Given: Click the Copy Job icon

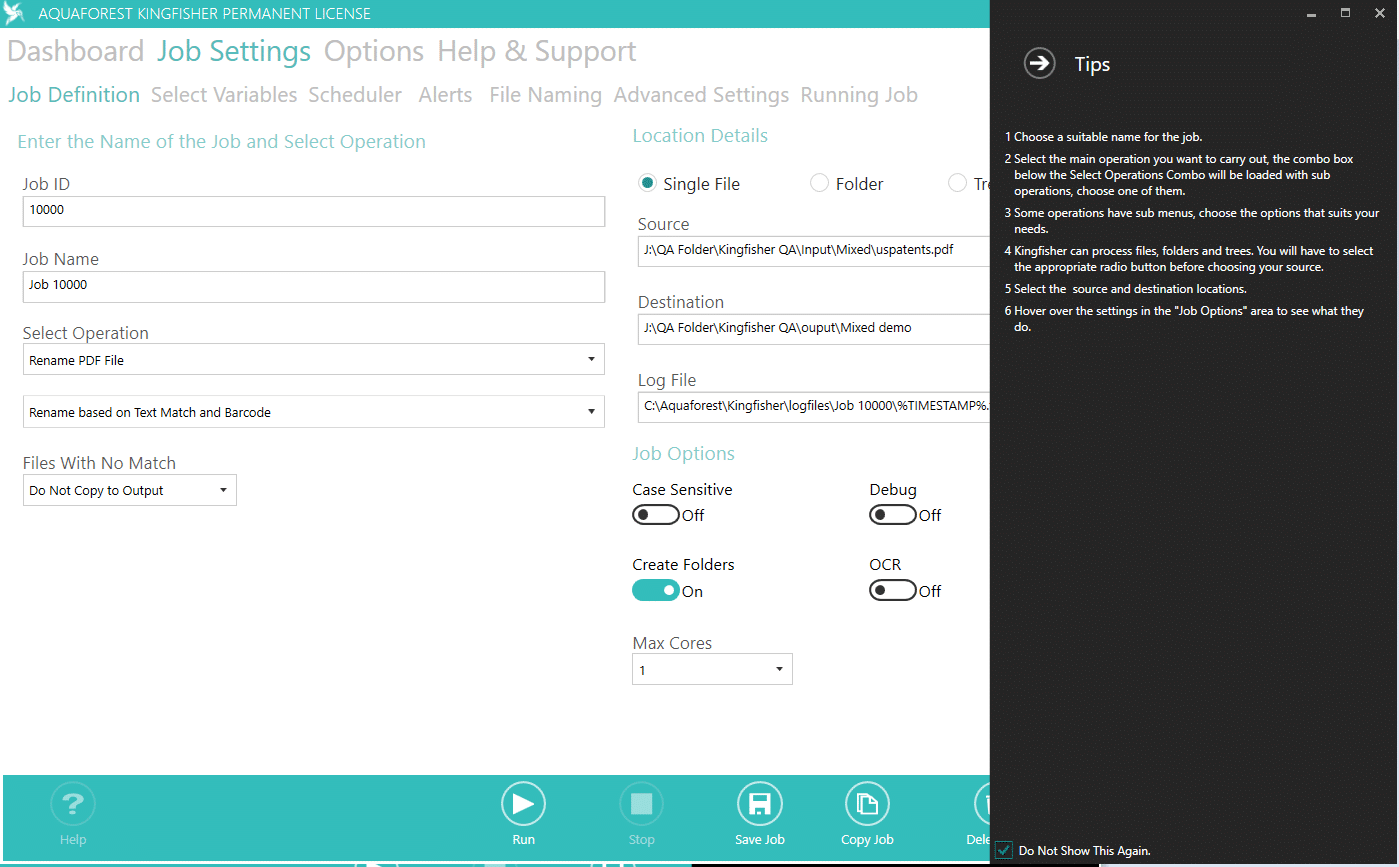Looking at the screenshot, I should [x=867, y=803].
